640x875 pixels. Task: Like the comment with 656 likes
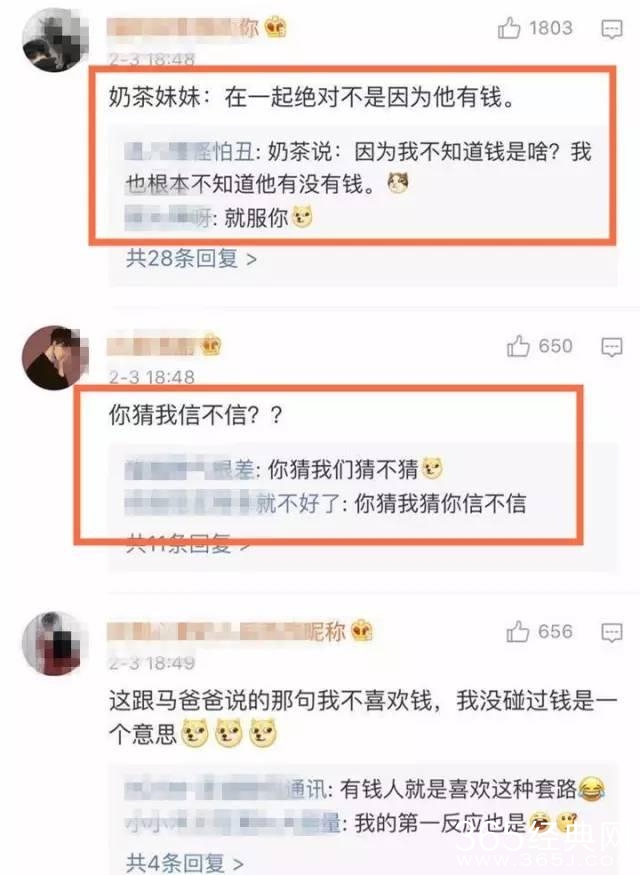[x=518, y=632]
